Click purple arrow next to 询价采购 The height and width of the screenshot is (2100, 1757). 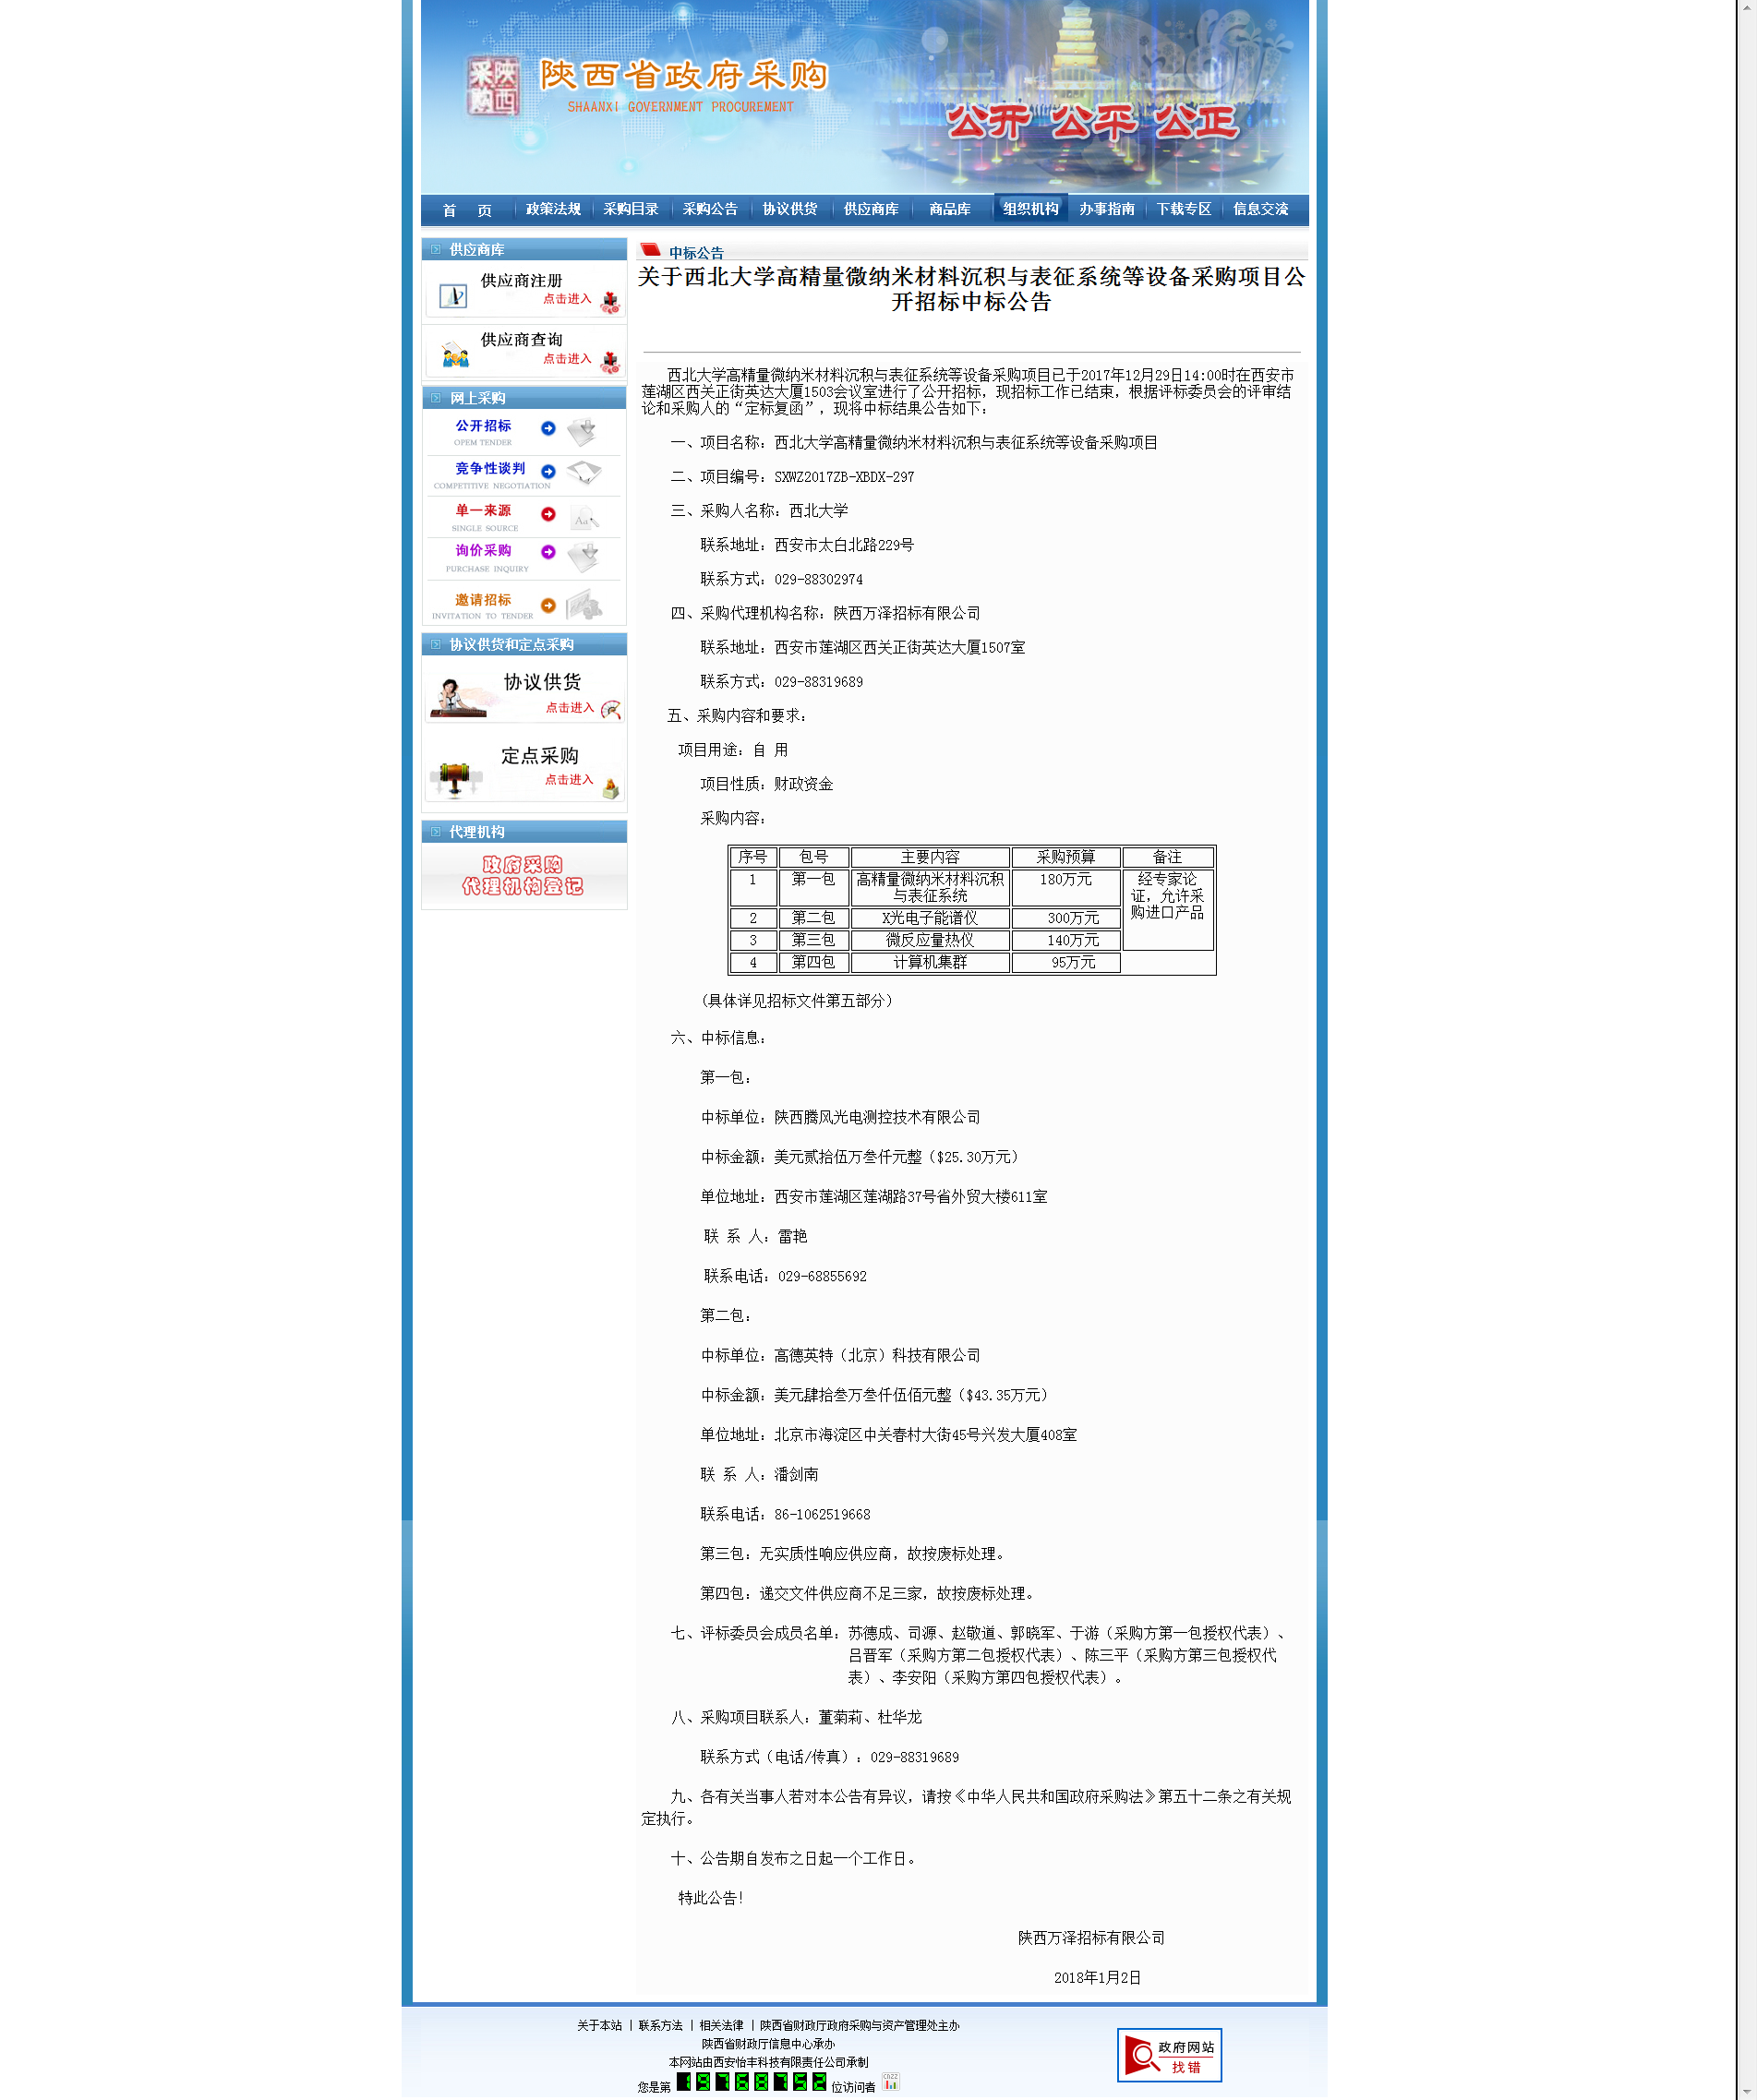[x=548, y=552]
